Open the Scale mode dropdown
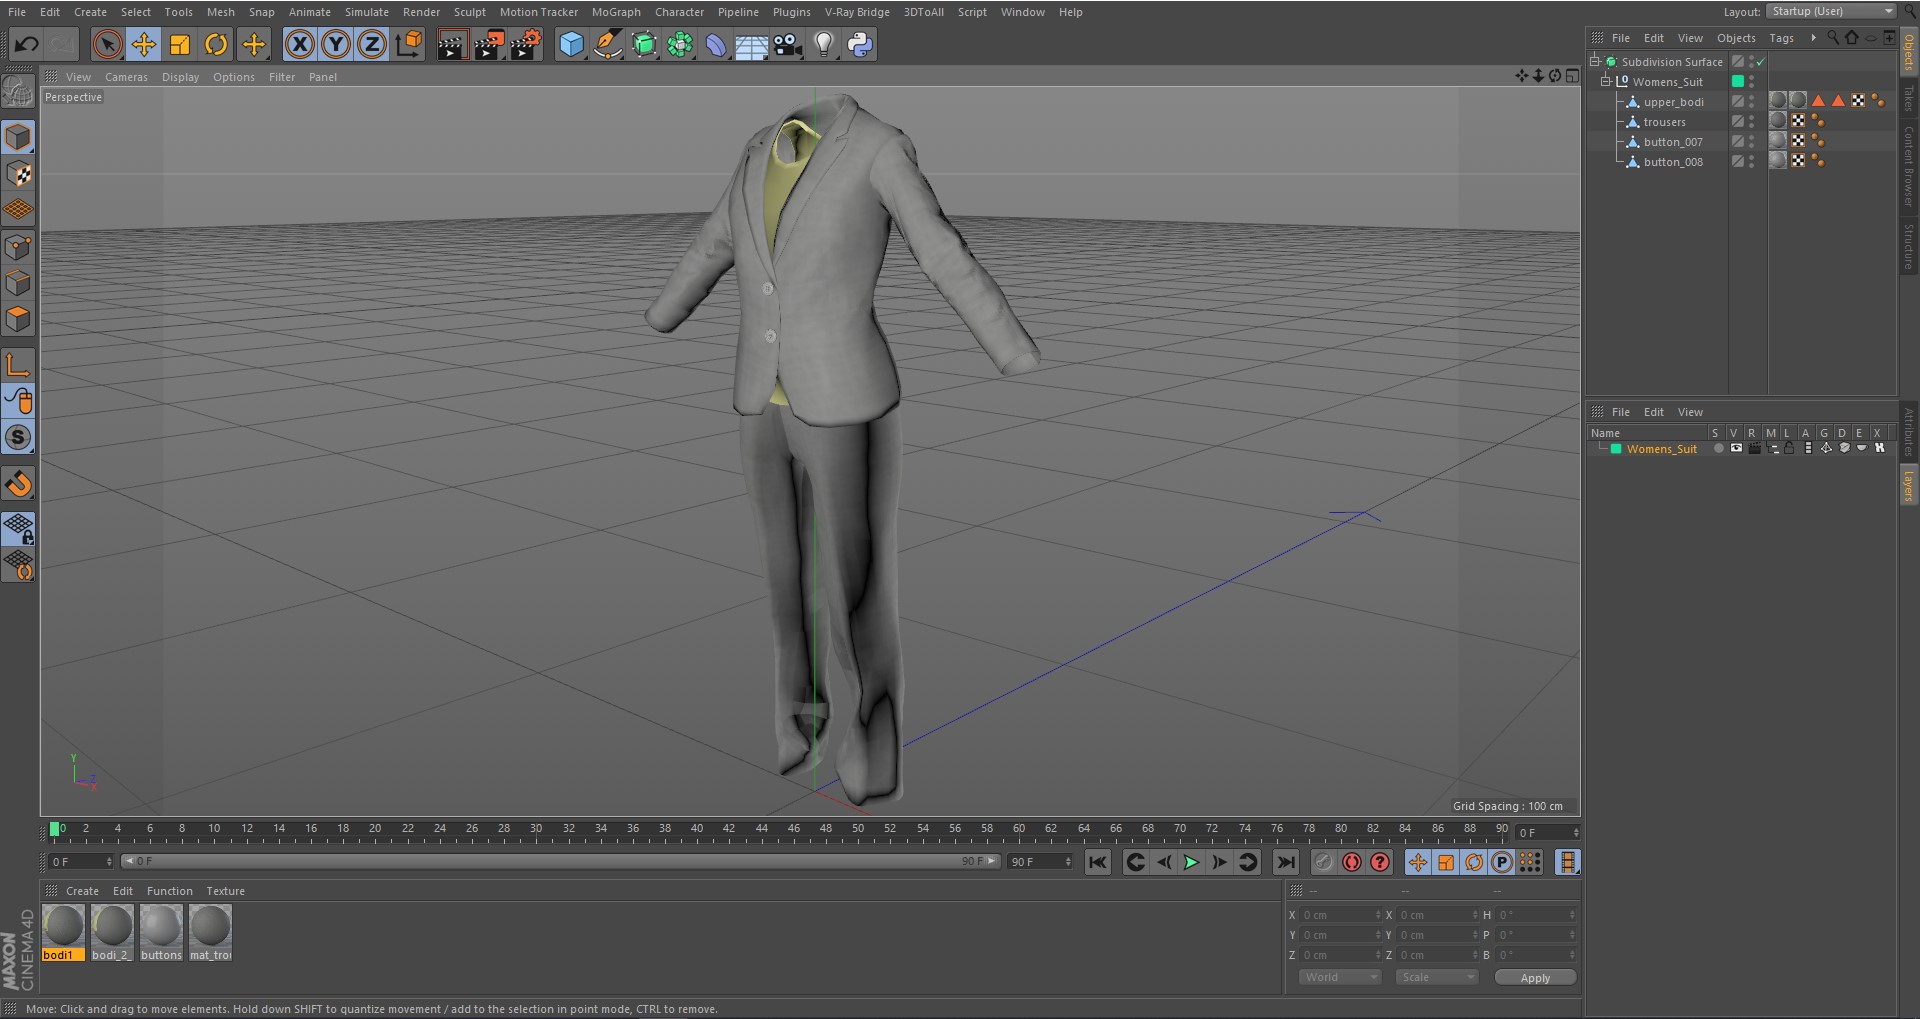Image resolution: width=1920 pixels, height=1019 pixels. coord(1436,977)
